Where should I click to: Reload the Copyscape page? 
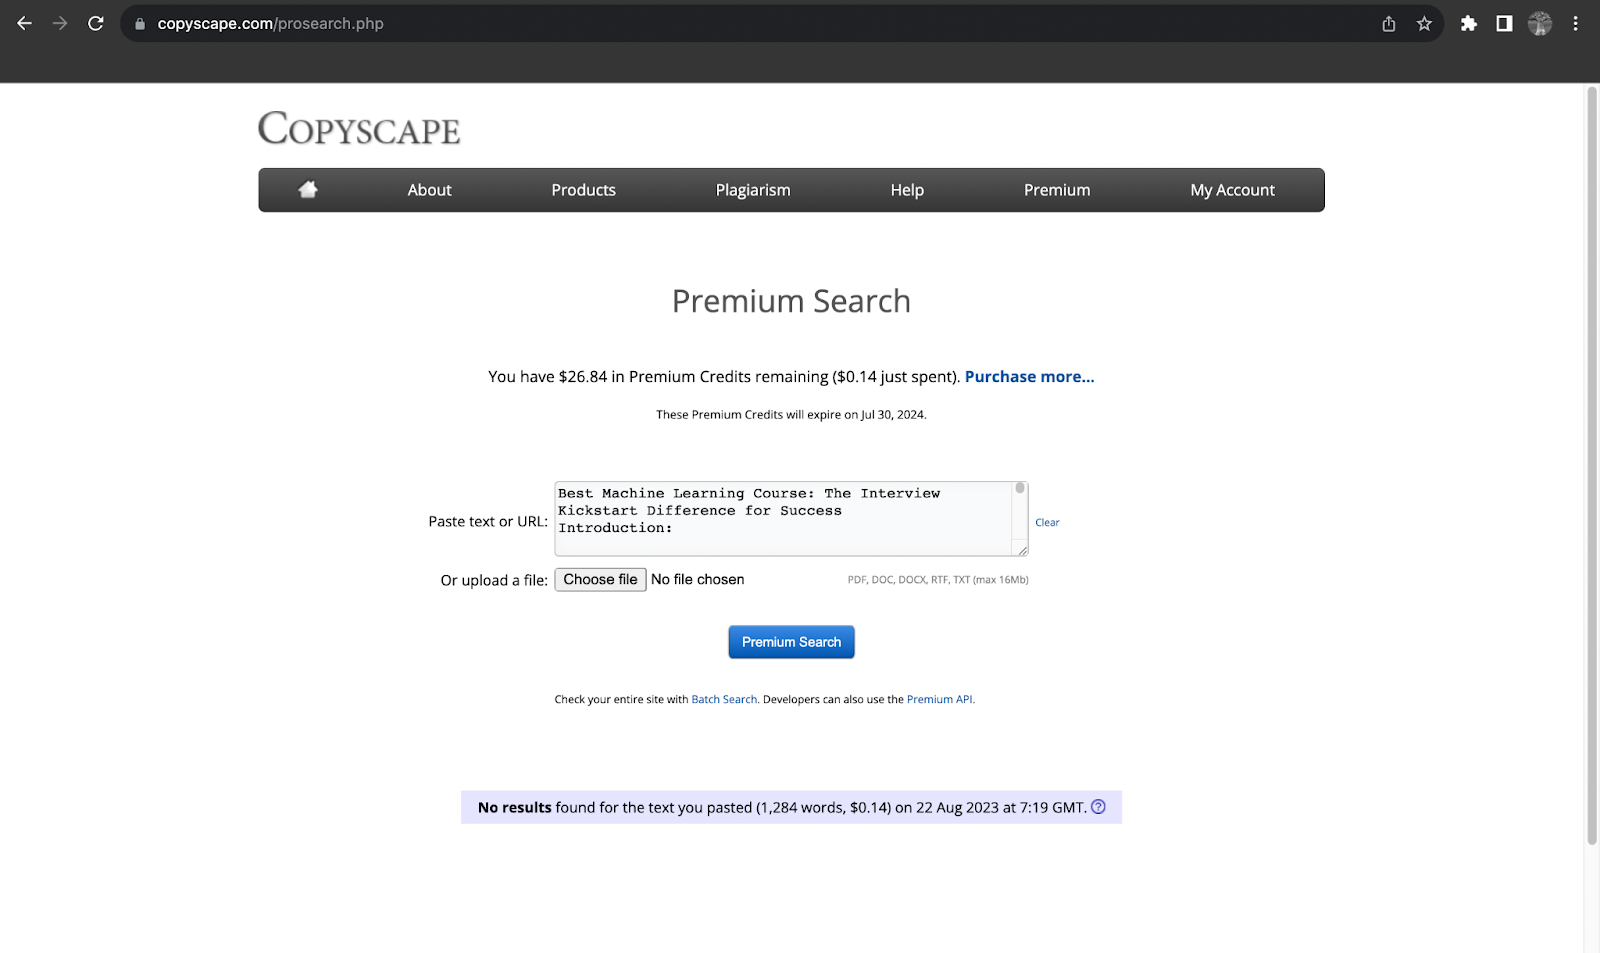click(x=96, y=23)
